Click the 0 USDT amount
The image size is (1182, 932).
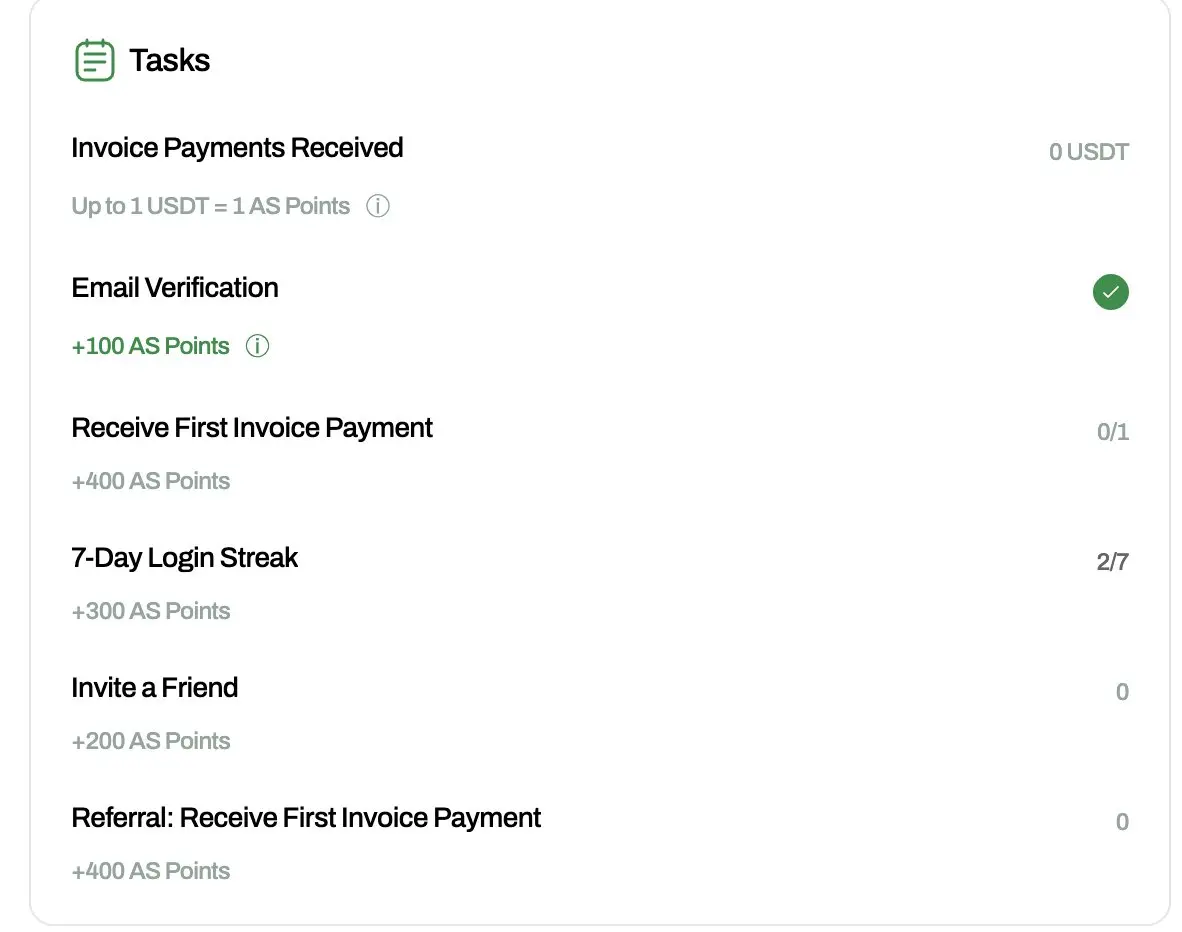[x=1088, y=152]
